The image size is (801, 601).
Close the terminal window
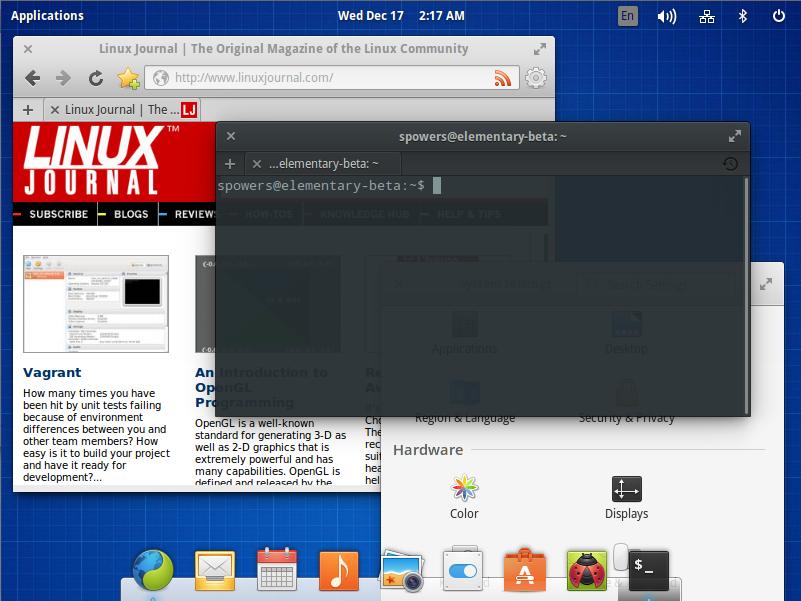231,136
